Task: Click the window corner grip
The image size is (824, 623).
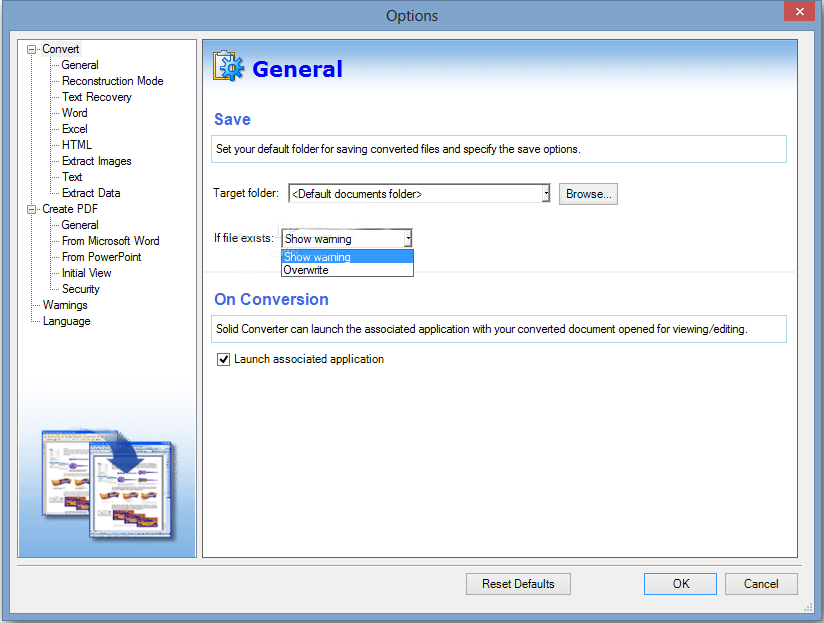Action: (809, 608)
